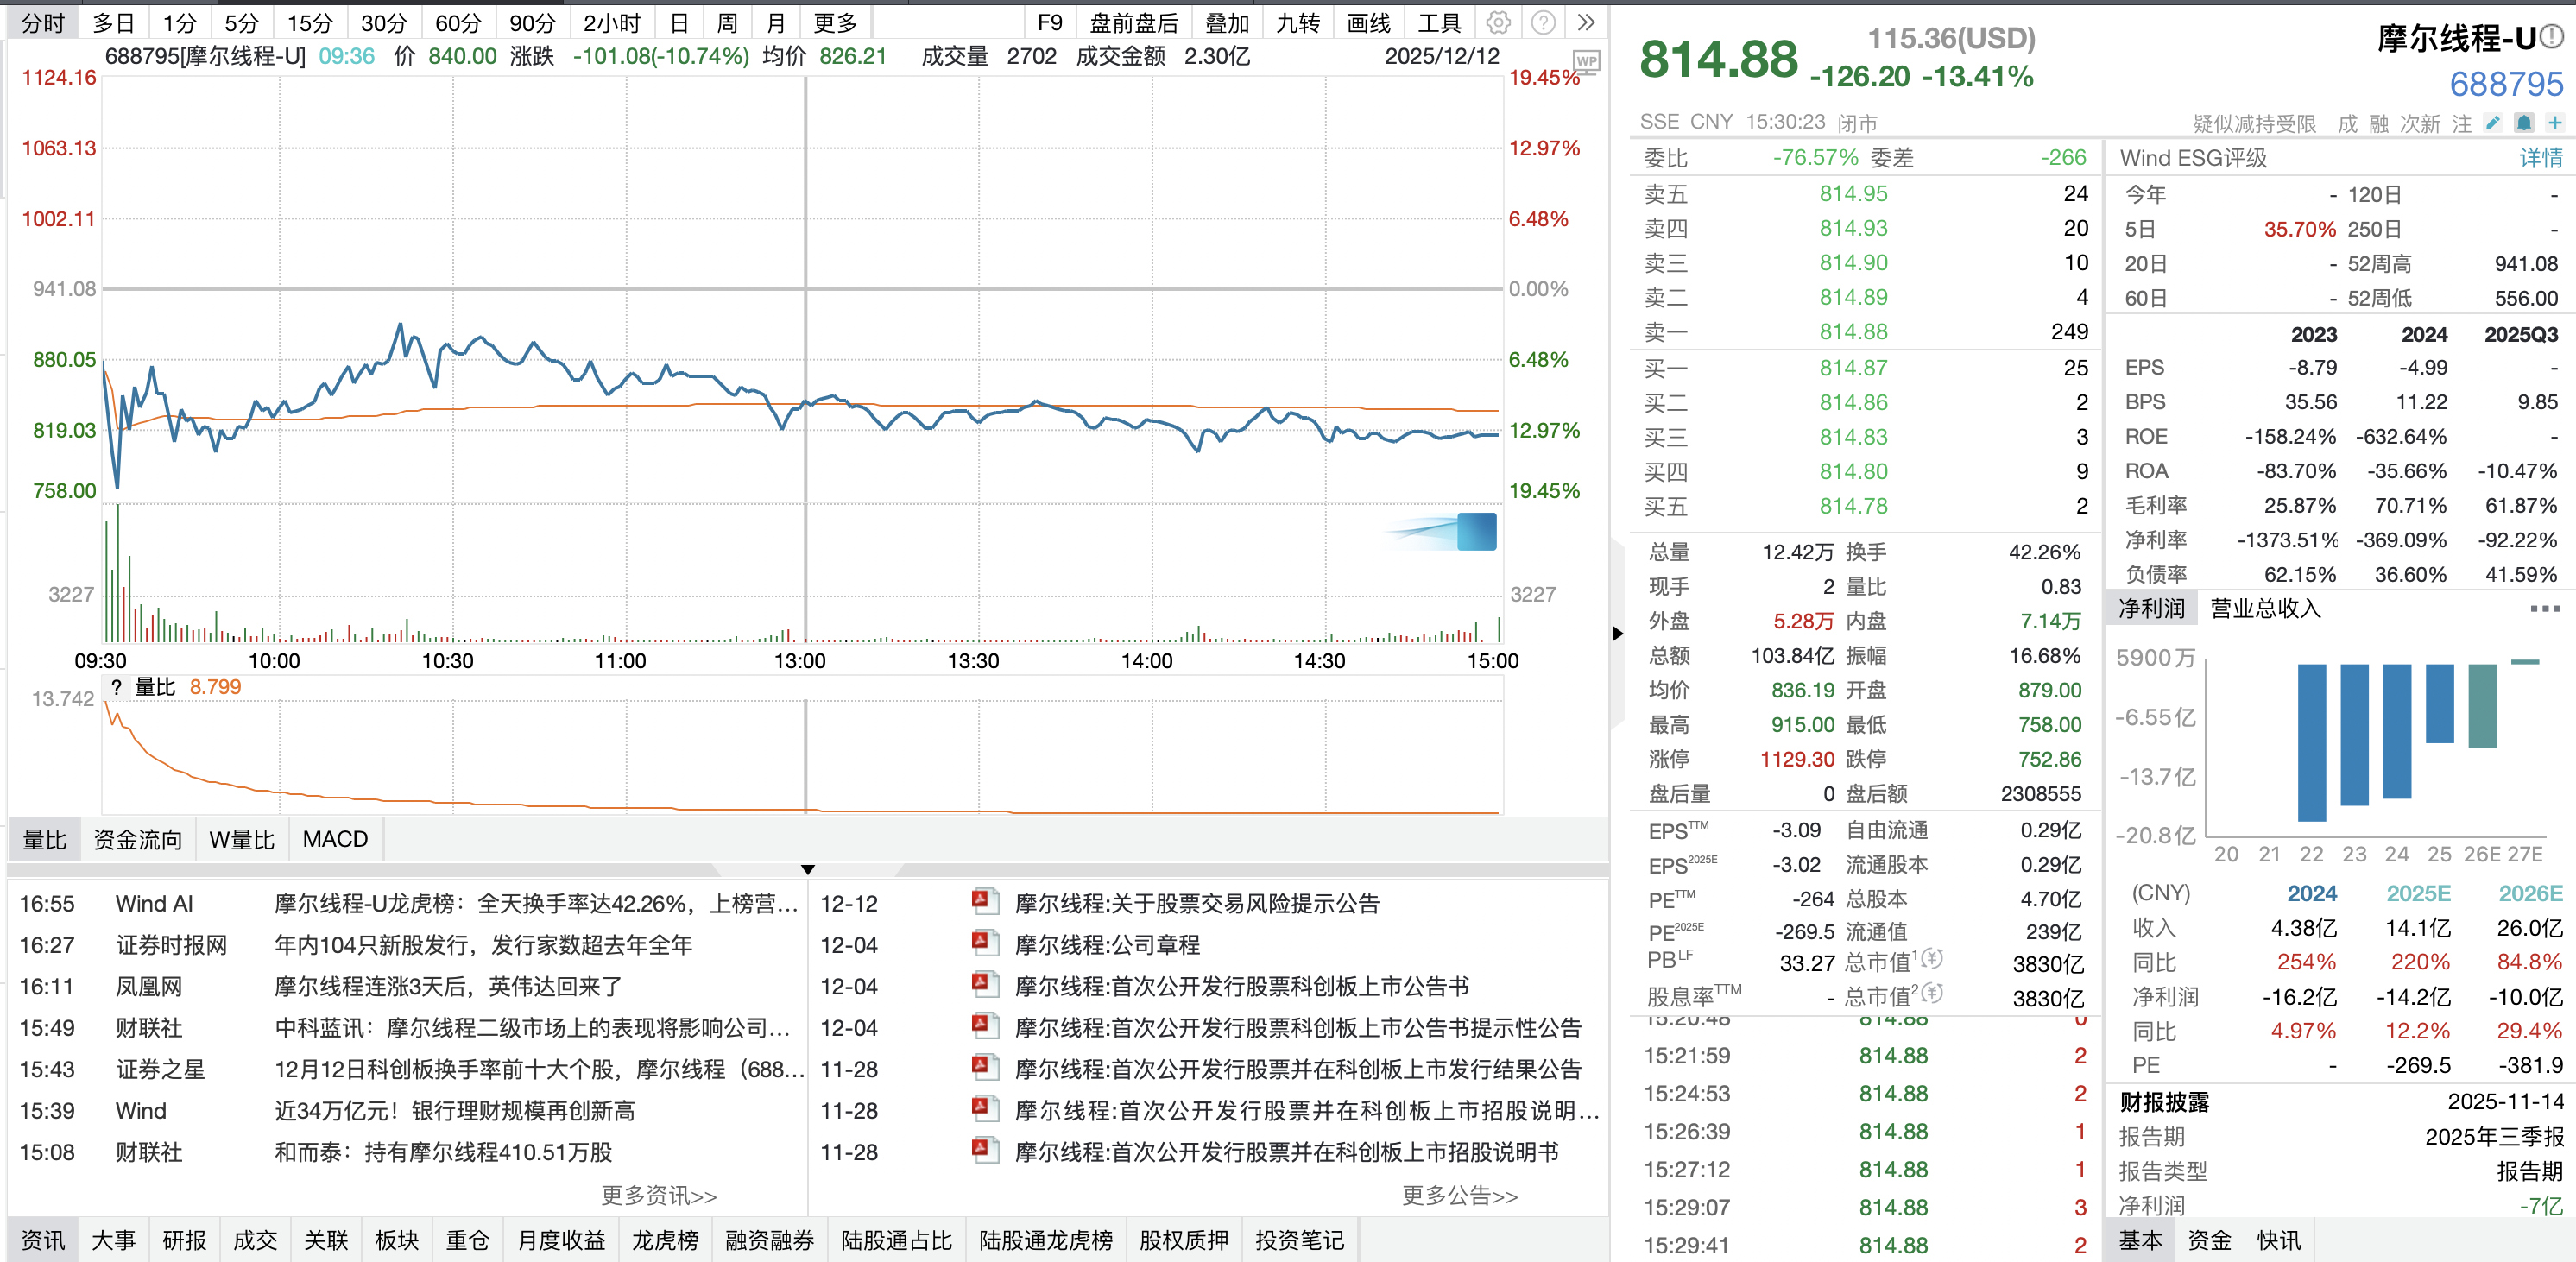Expand toolbar with double chevron icon
This screenshot has width=2576, height=1262.
[1586, 22]
